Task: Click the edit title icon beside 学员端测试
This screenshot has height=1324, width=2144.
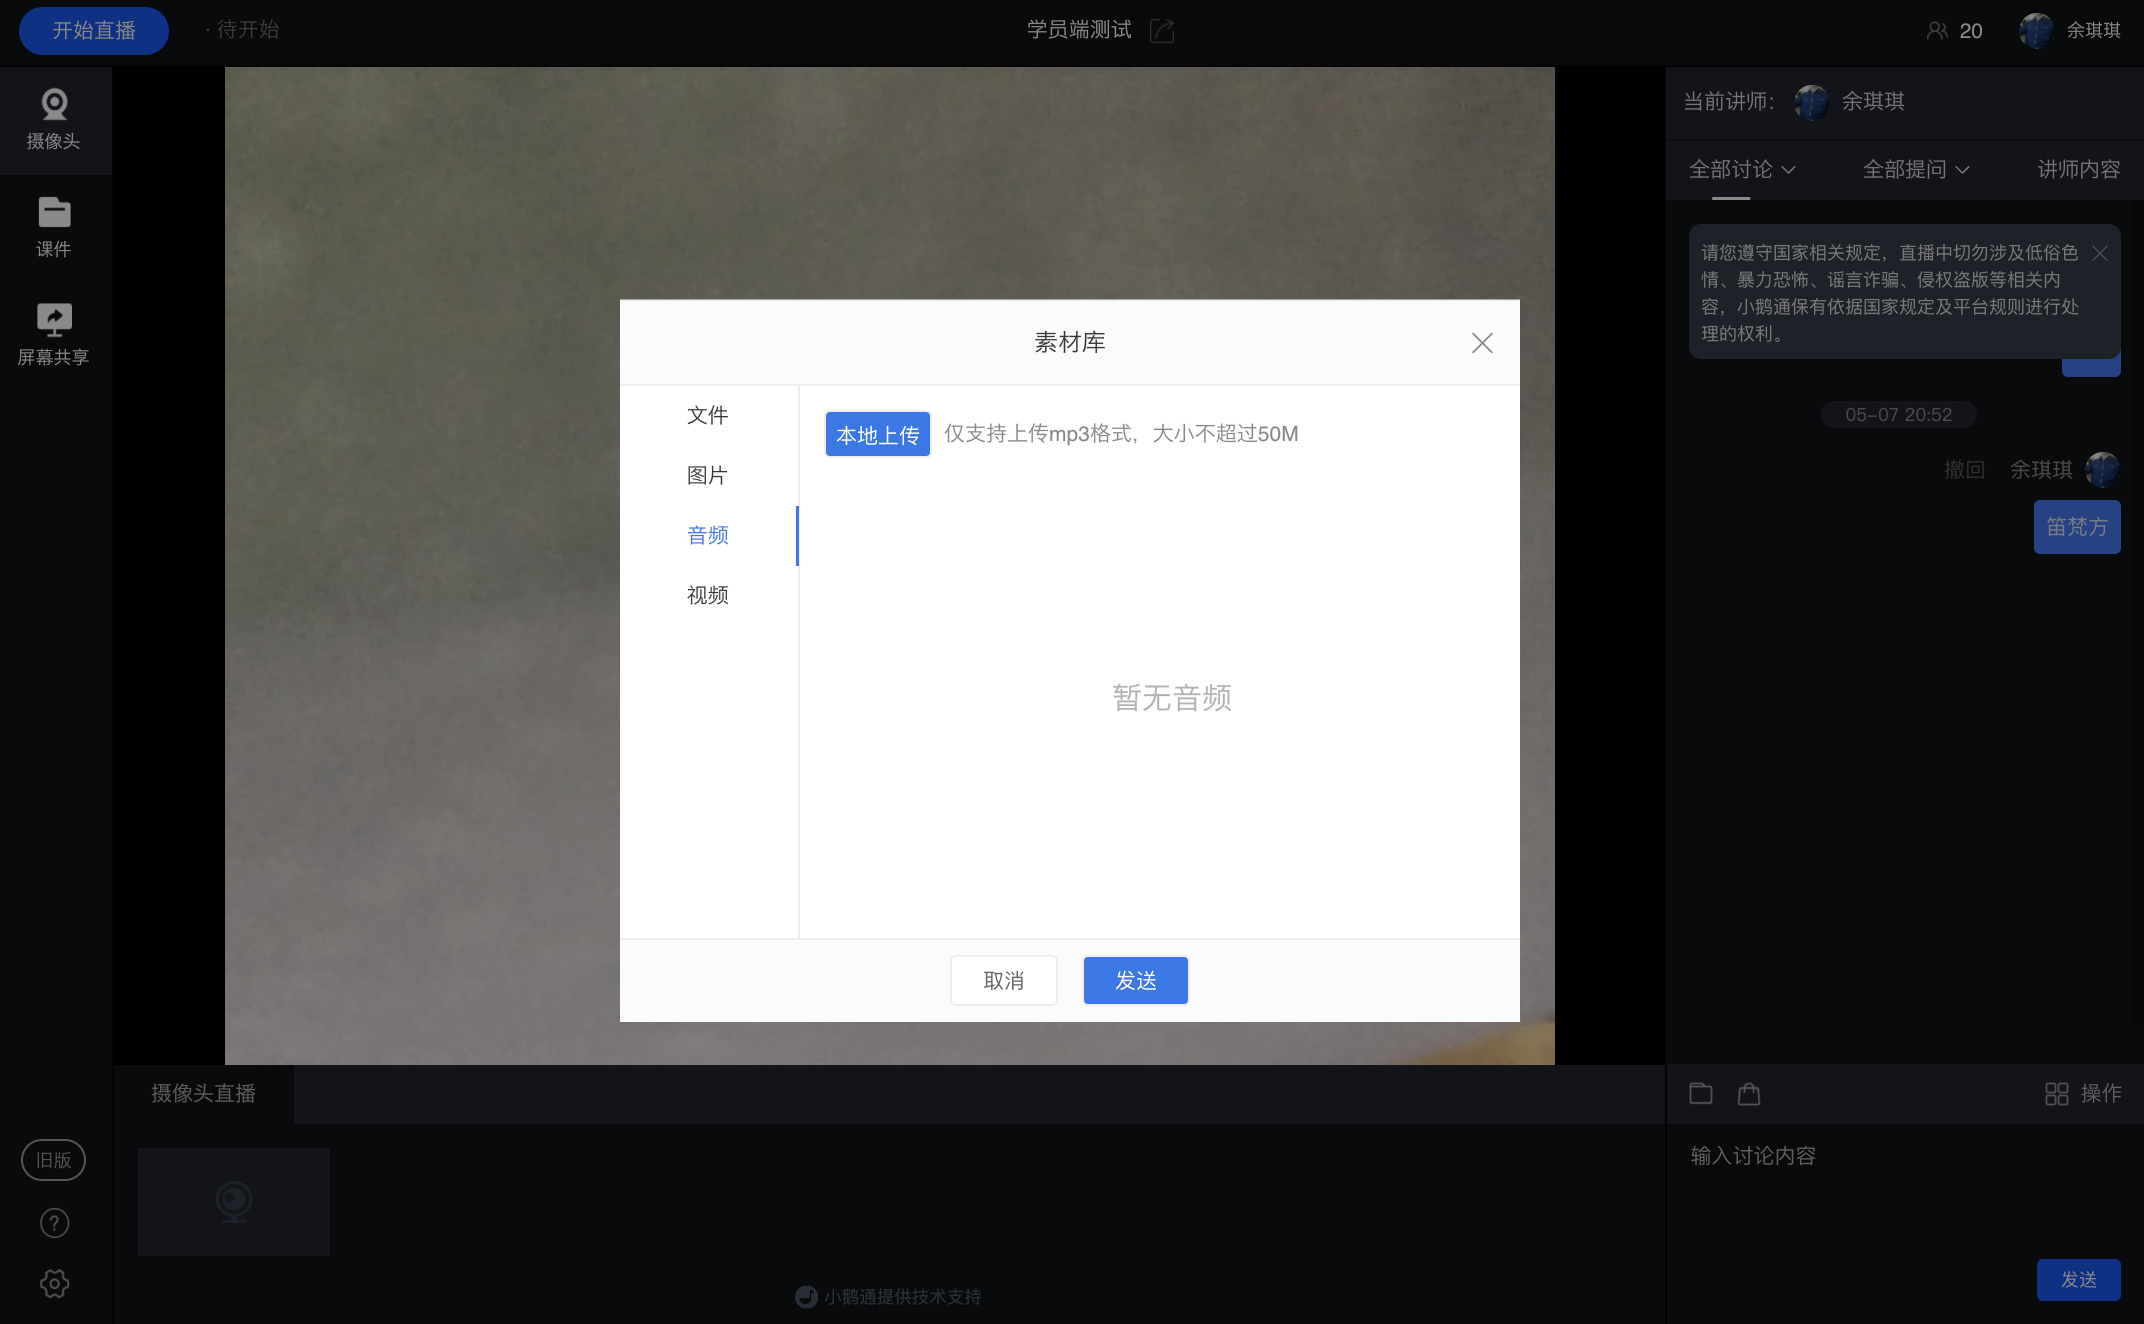Action: 1162,31
